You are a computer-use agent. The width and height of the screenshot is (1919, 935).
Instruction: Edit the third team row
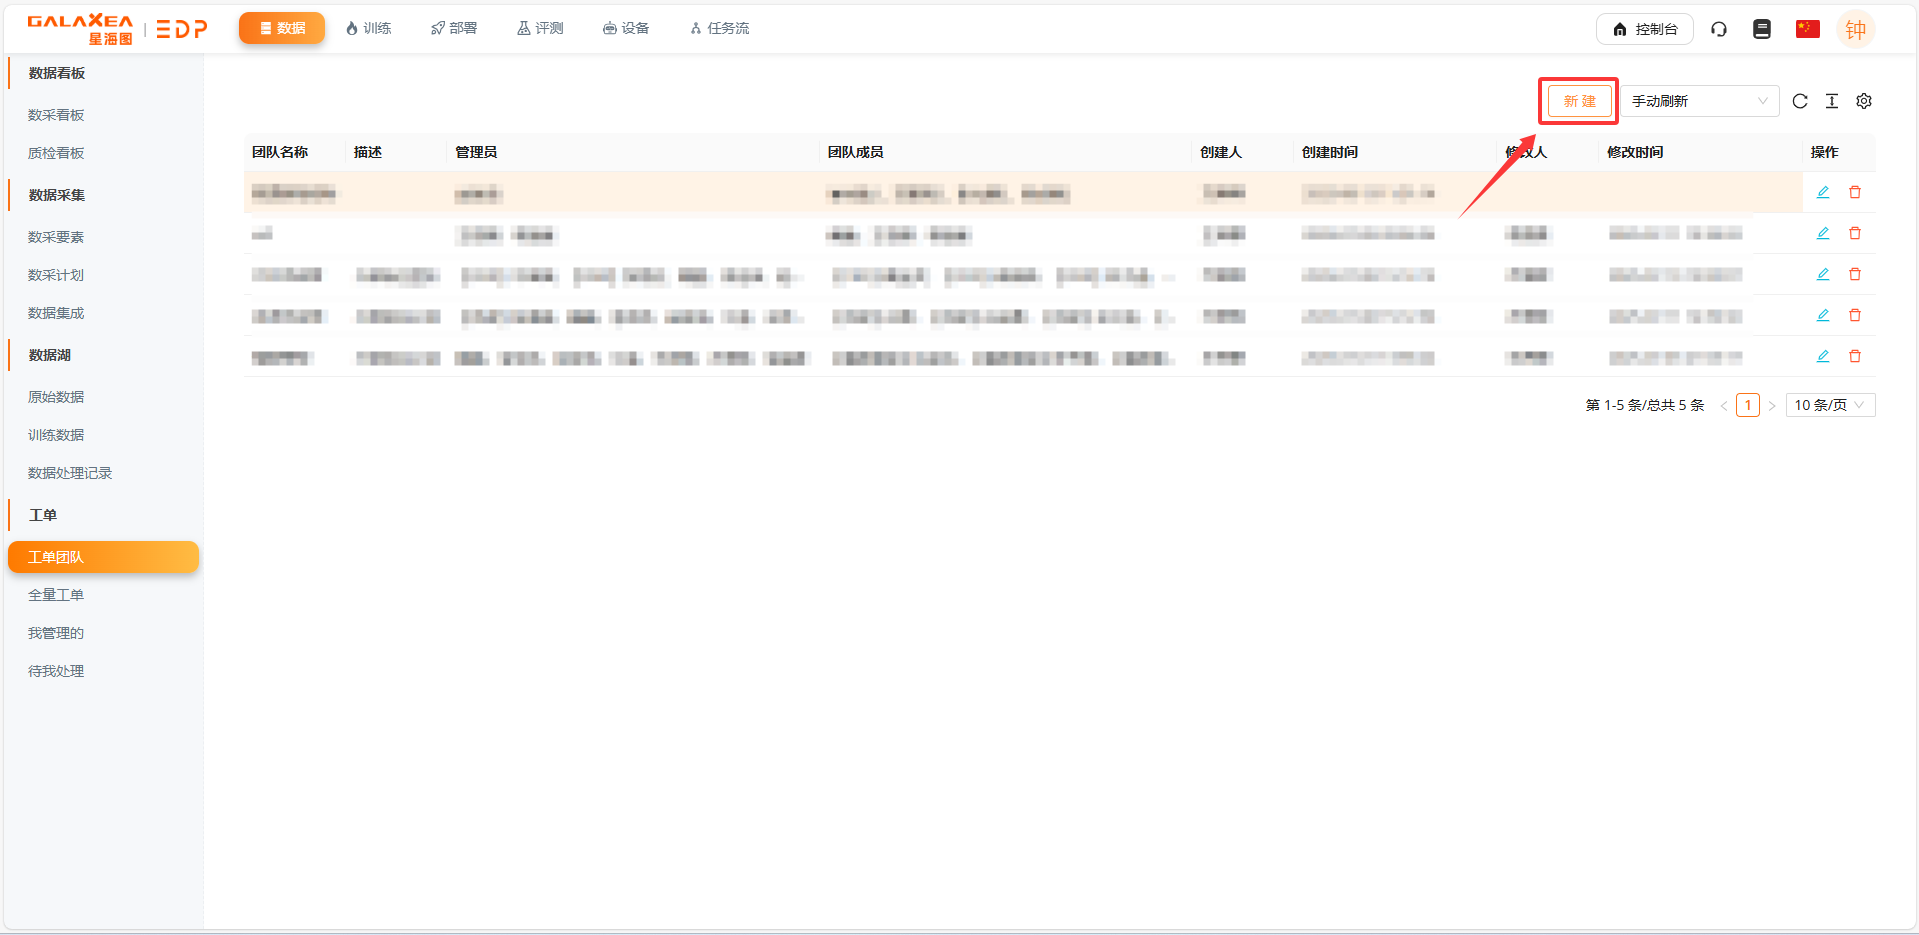click(x=1823, y=274)
